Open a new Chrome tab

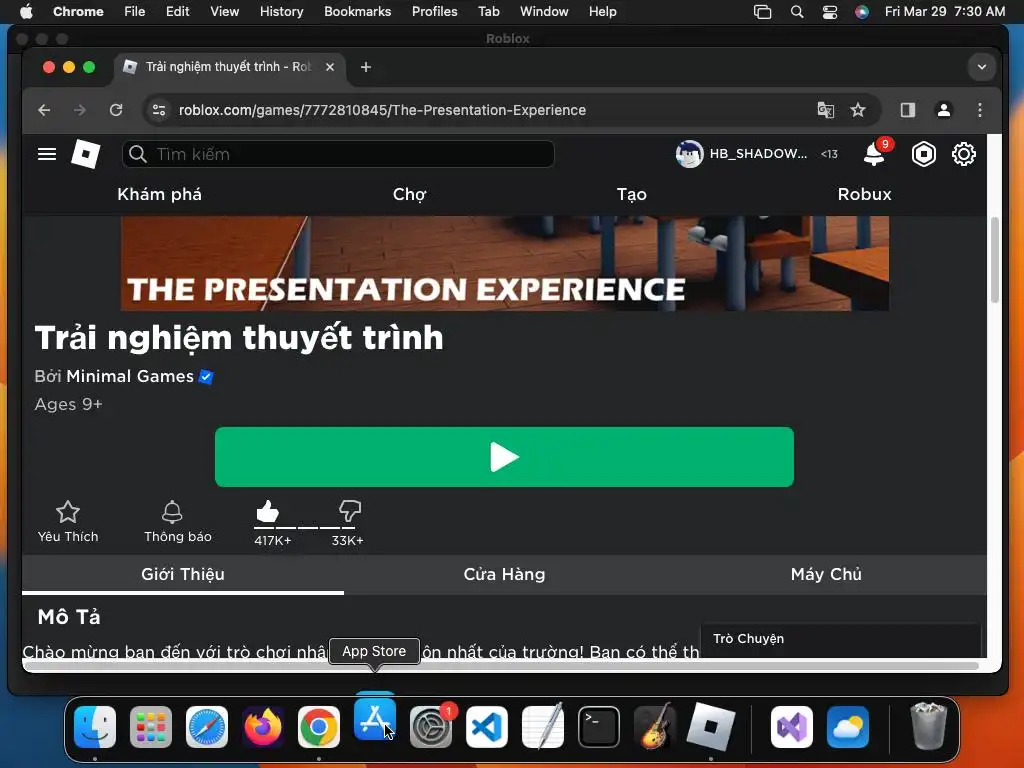tap(366, 67)
